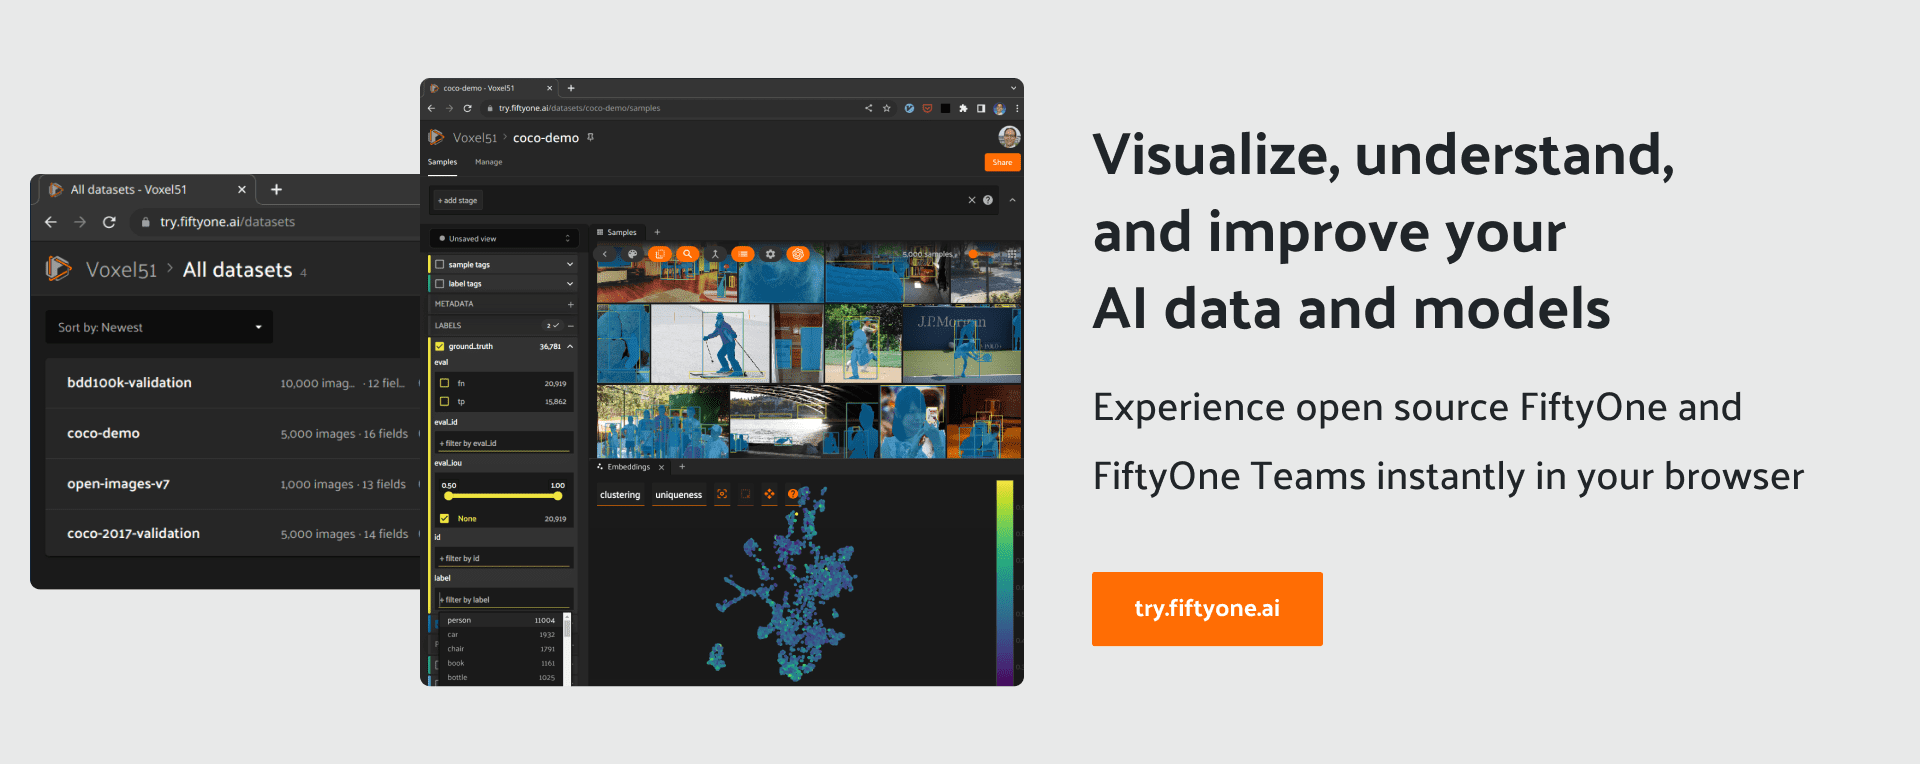
Task: Bookmark page with star icon
Action: (x=886, y=108)
